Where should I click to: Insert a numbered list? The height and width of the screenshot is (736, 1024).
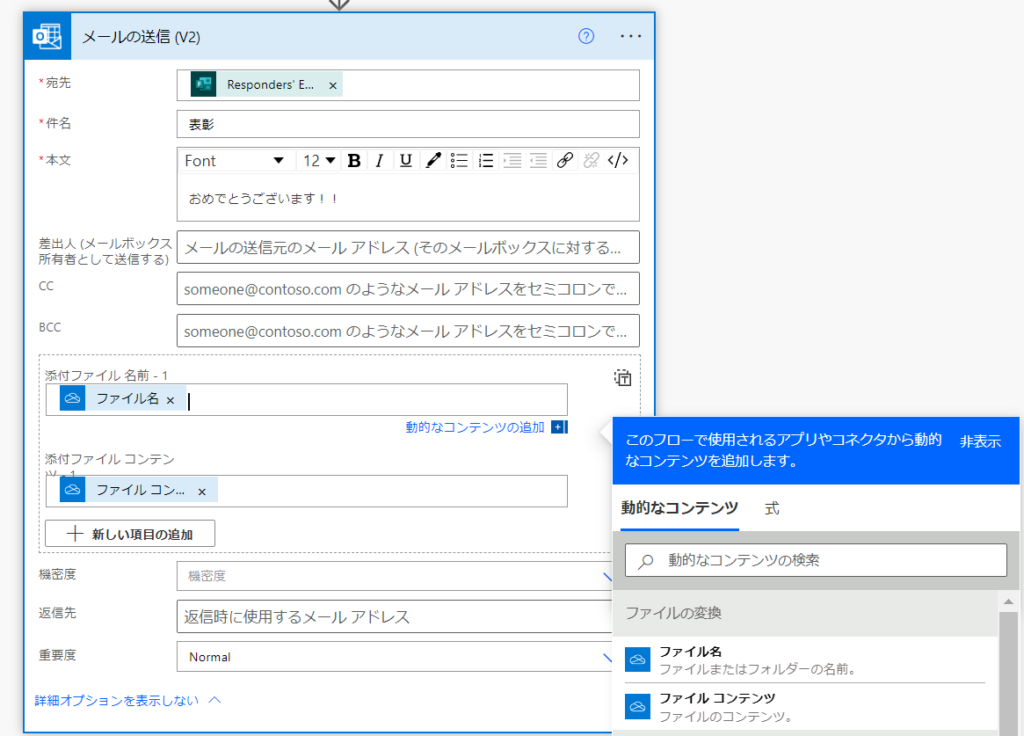(486, 160)
